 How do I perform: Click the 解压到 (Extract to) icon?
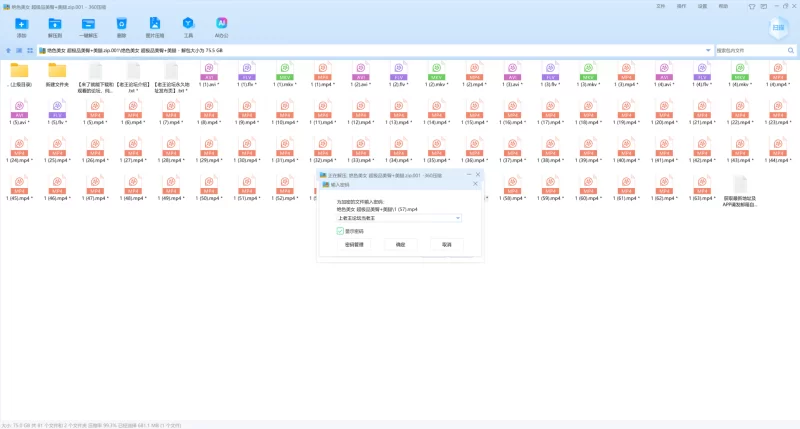pos(55,26)
